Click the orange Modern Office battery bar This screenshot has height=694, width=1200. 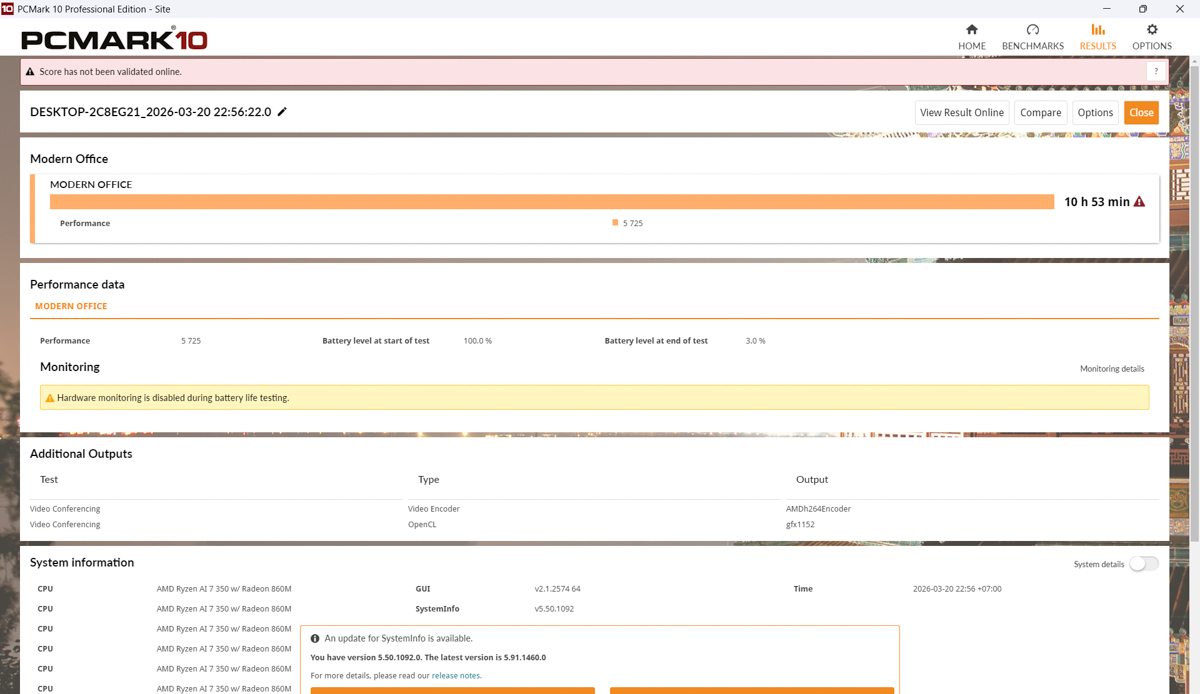point(552,202)
